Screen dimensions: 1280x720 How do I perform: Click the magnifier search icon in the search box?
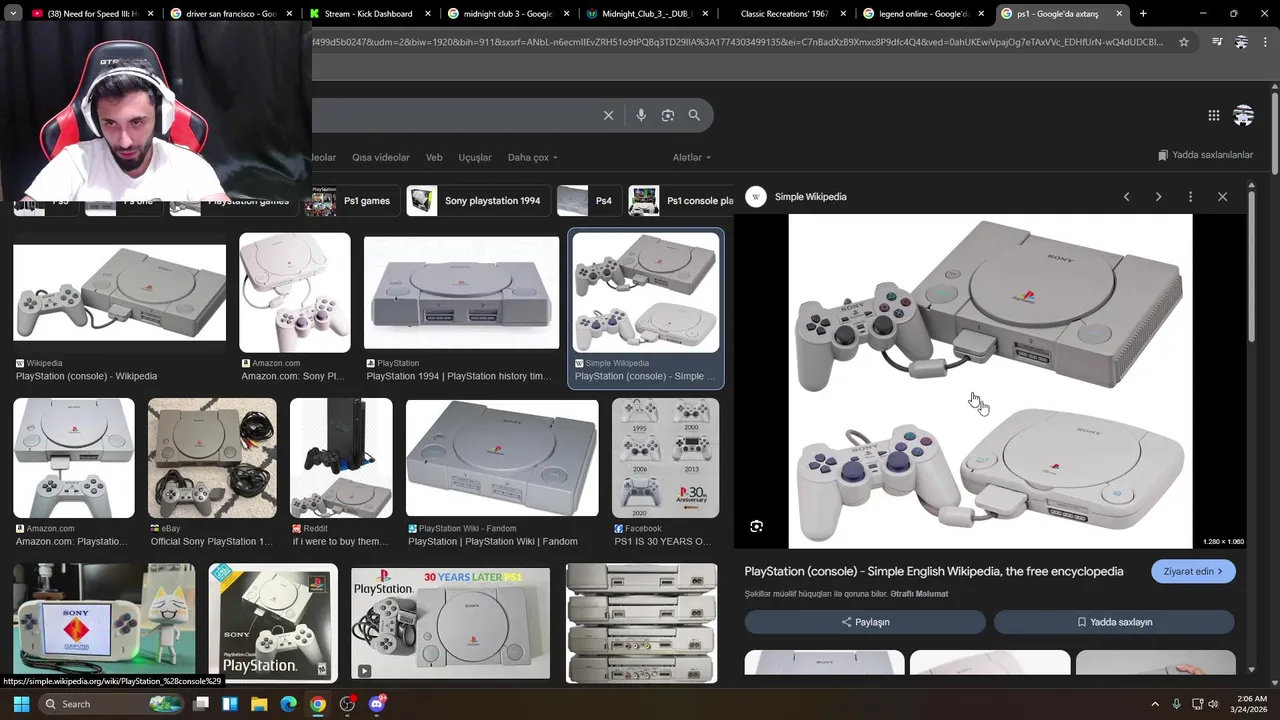[x=694, y=115]
